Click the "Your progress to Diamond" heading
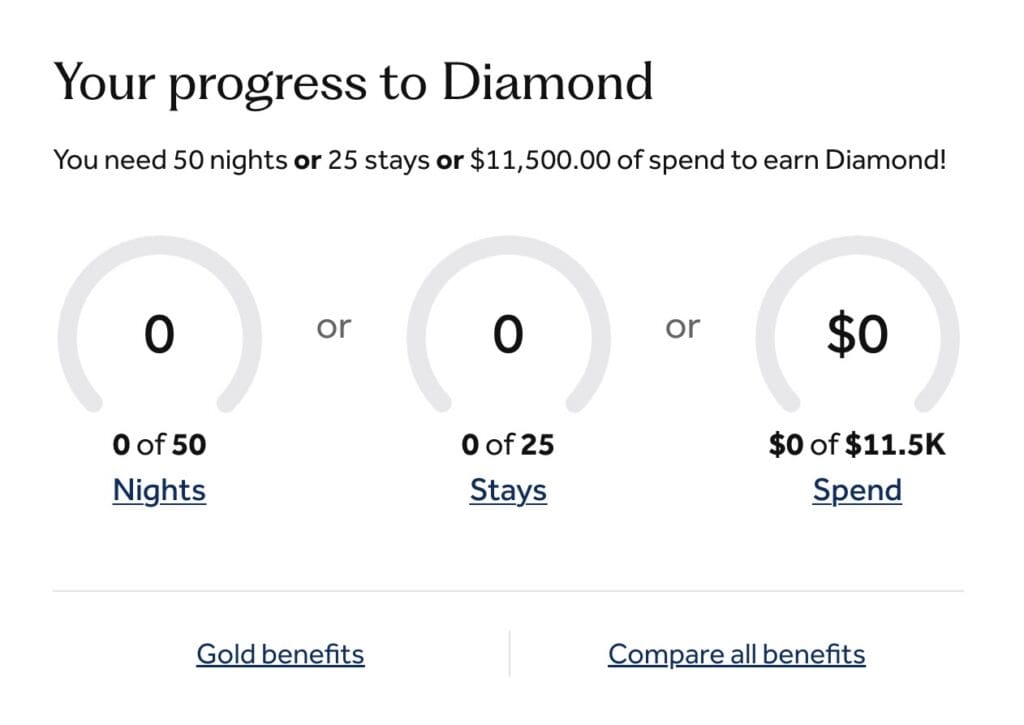Viewport: 1024px width, 725px height. [352, 83]
